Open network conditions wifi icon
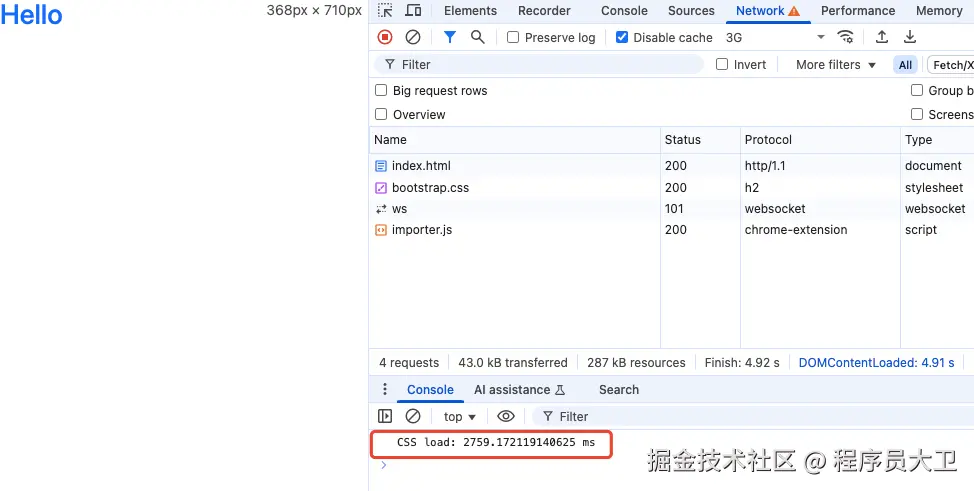The image size is (974, 491). (x=845, y=37)
